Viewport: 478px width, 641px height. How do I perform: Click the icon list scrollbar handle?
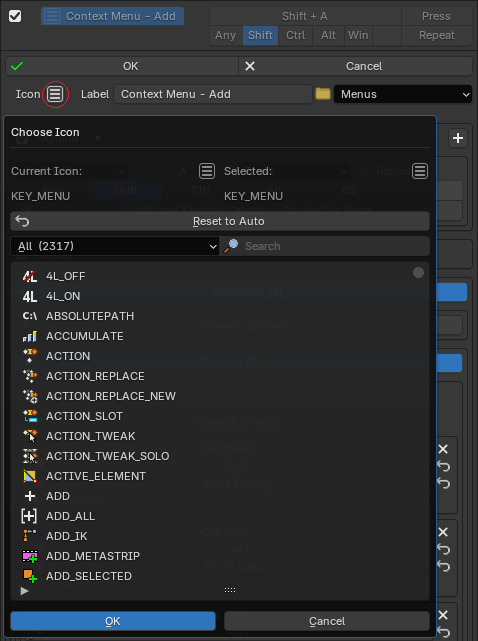tap(418, 273)
